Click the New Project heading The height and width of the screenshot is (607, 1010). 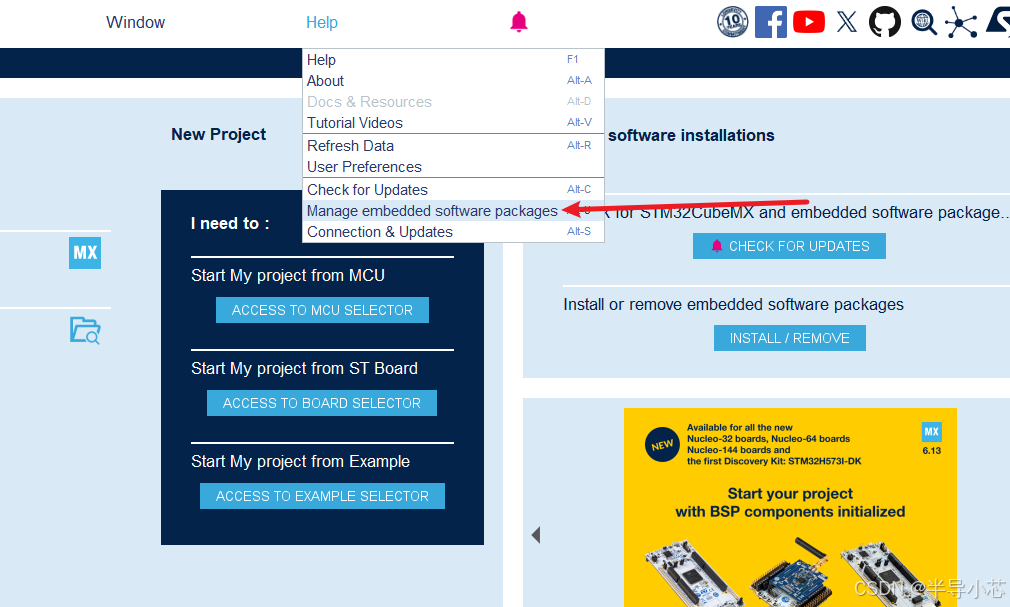coord(218,134)
